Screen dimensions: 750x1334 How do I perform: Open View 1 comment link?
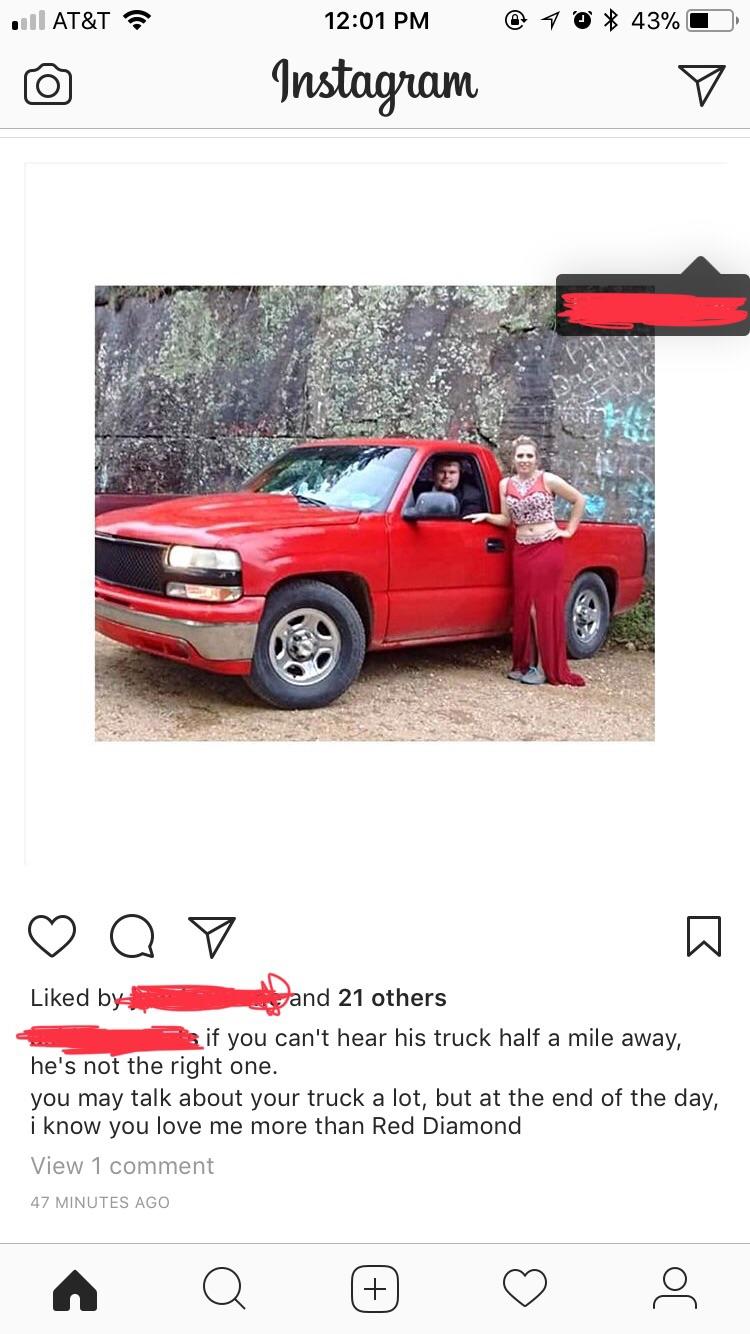pyautogui.click(x=122, y=1166)
